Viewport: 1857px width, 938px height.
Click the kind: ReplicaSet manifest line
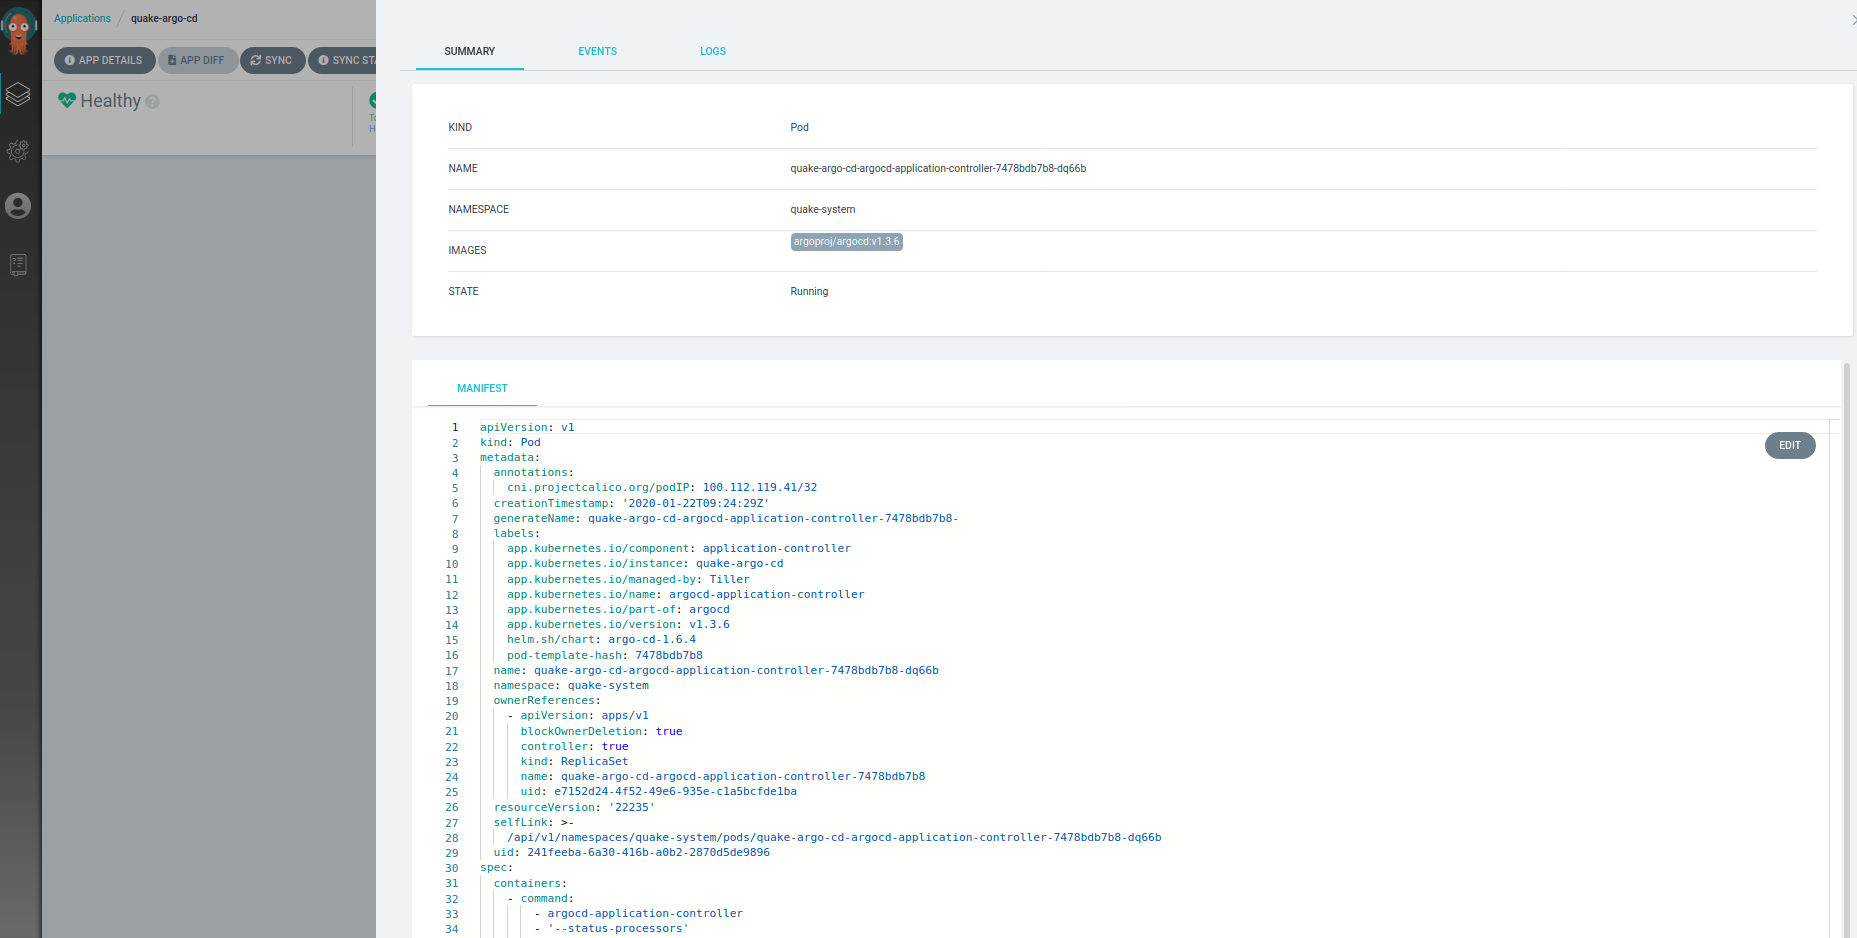[x=574, y=761]
